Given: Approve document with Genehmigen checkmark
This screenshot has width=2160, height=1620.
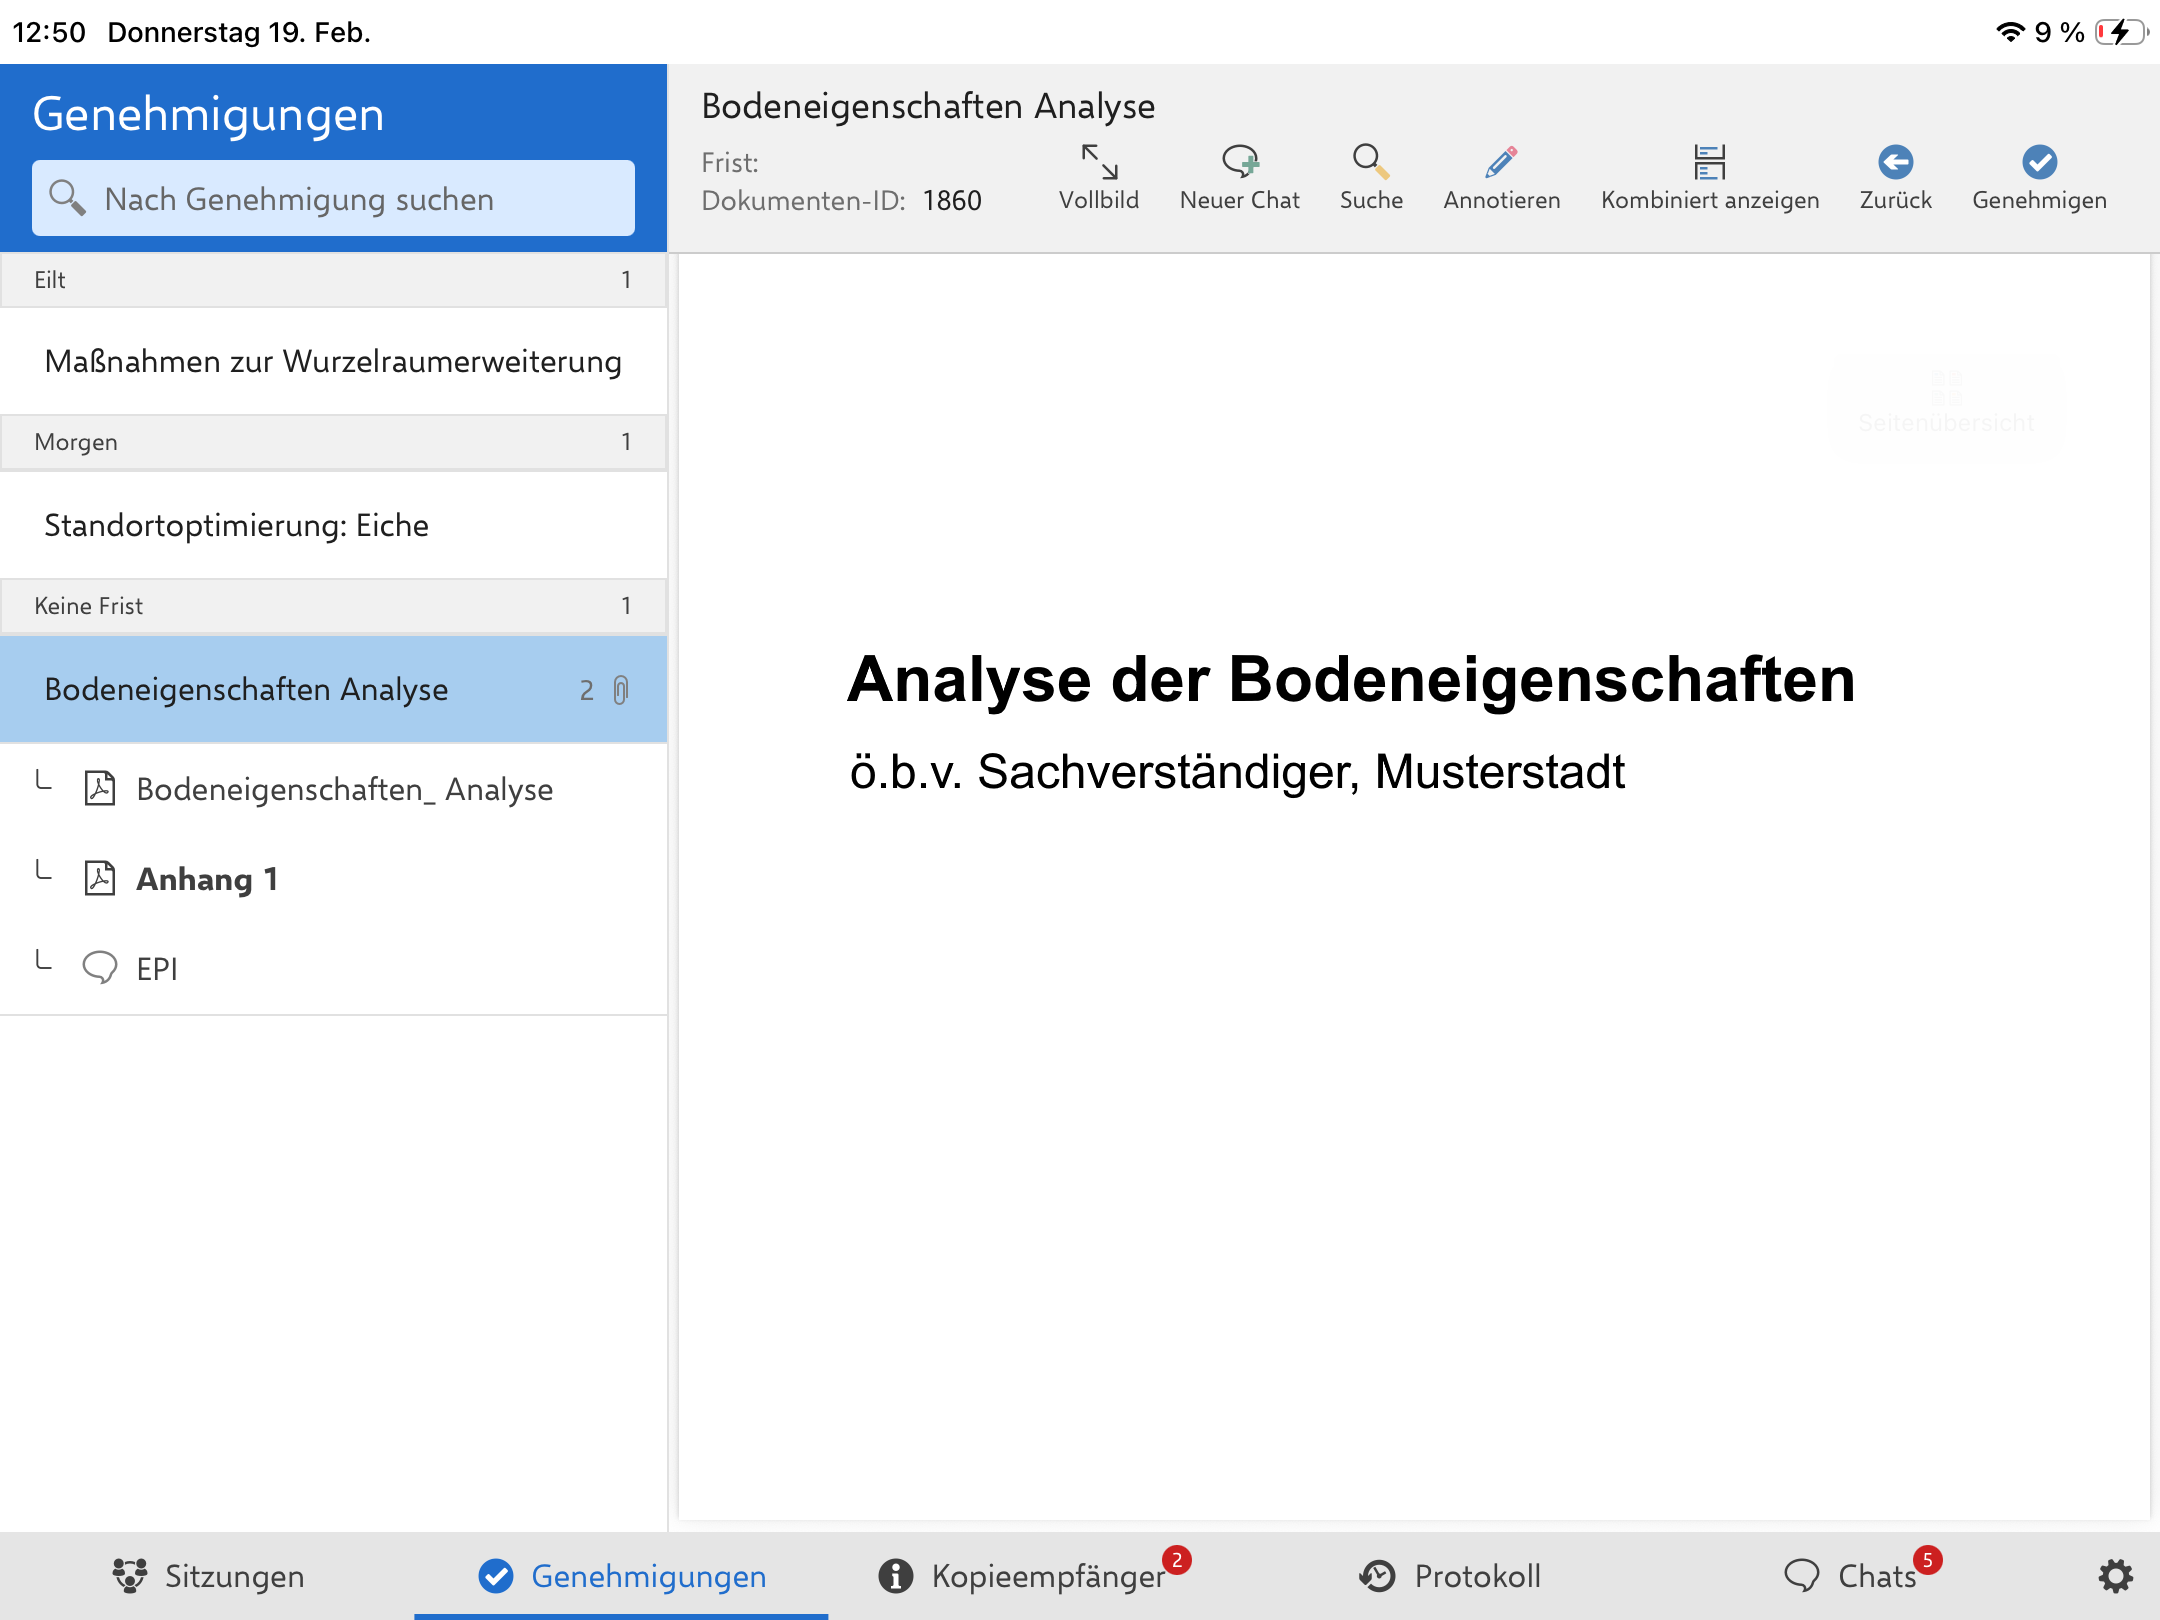Looking at the screenshot, I should tap(2038, 177).
